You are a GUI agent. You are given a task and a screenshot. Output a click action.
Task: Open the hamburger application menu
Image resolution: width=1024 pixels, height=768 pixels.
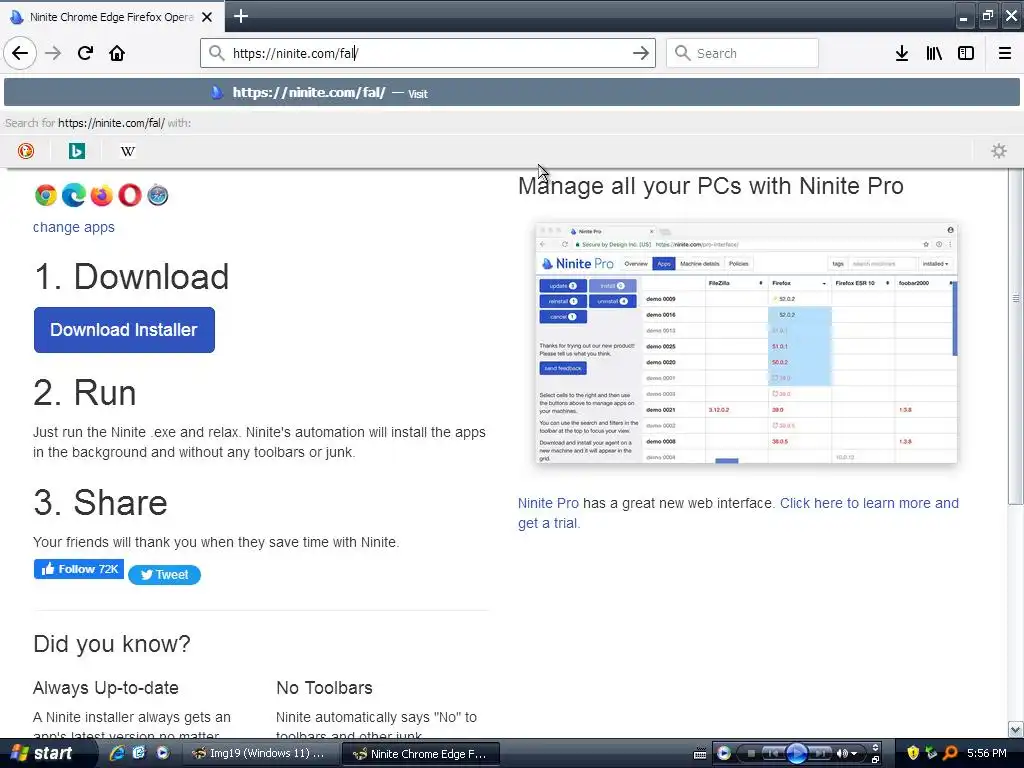tap(1004, 53)
